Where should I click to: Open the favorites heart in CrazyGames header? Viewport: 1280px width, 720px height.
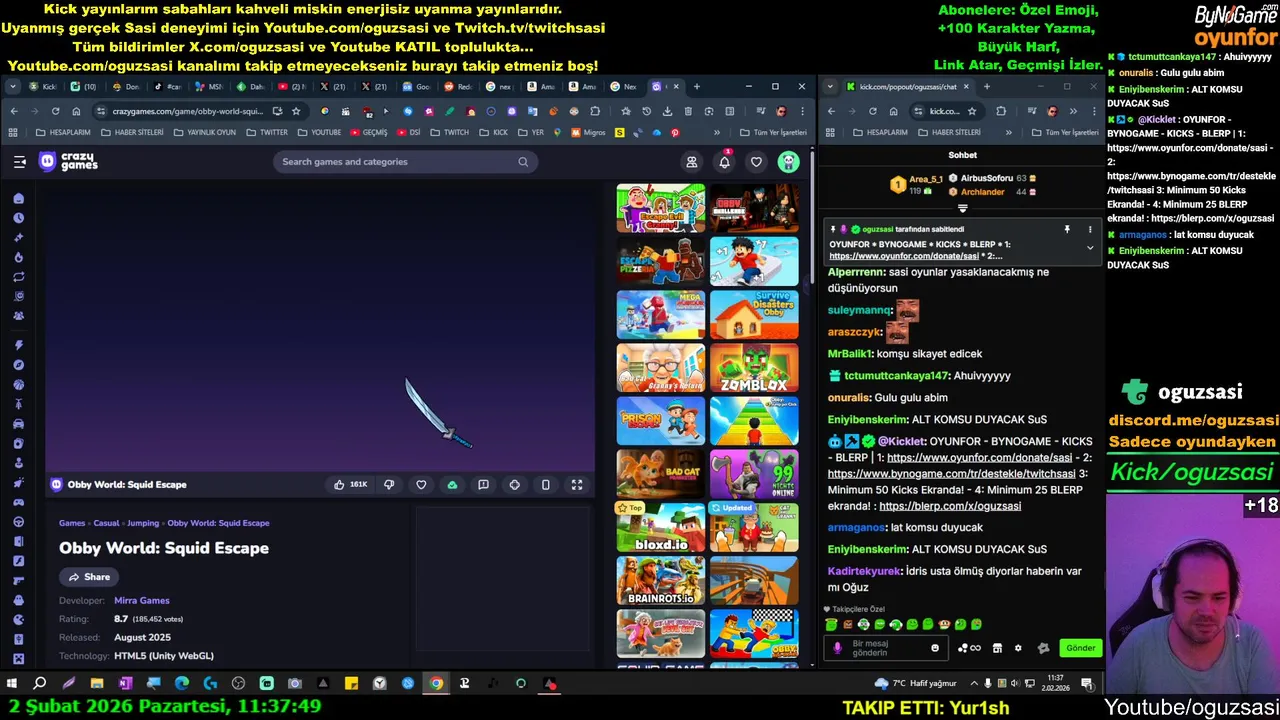[x=756, y=162]
